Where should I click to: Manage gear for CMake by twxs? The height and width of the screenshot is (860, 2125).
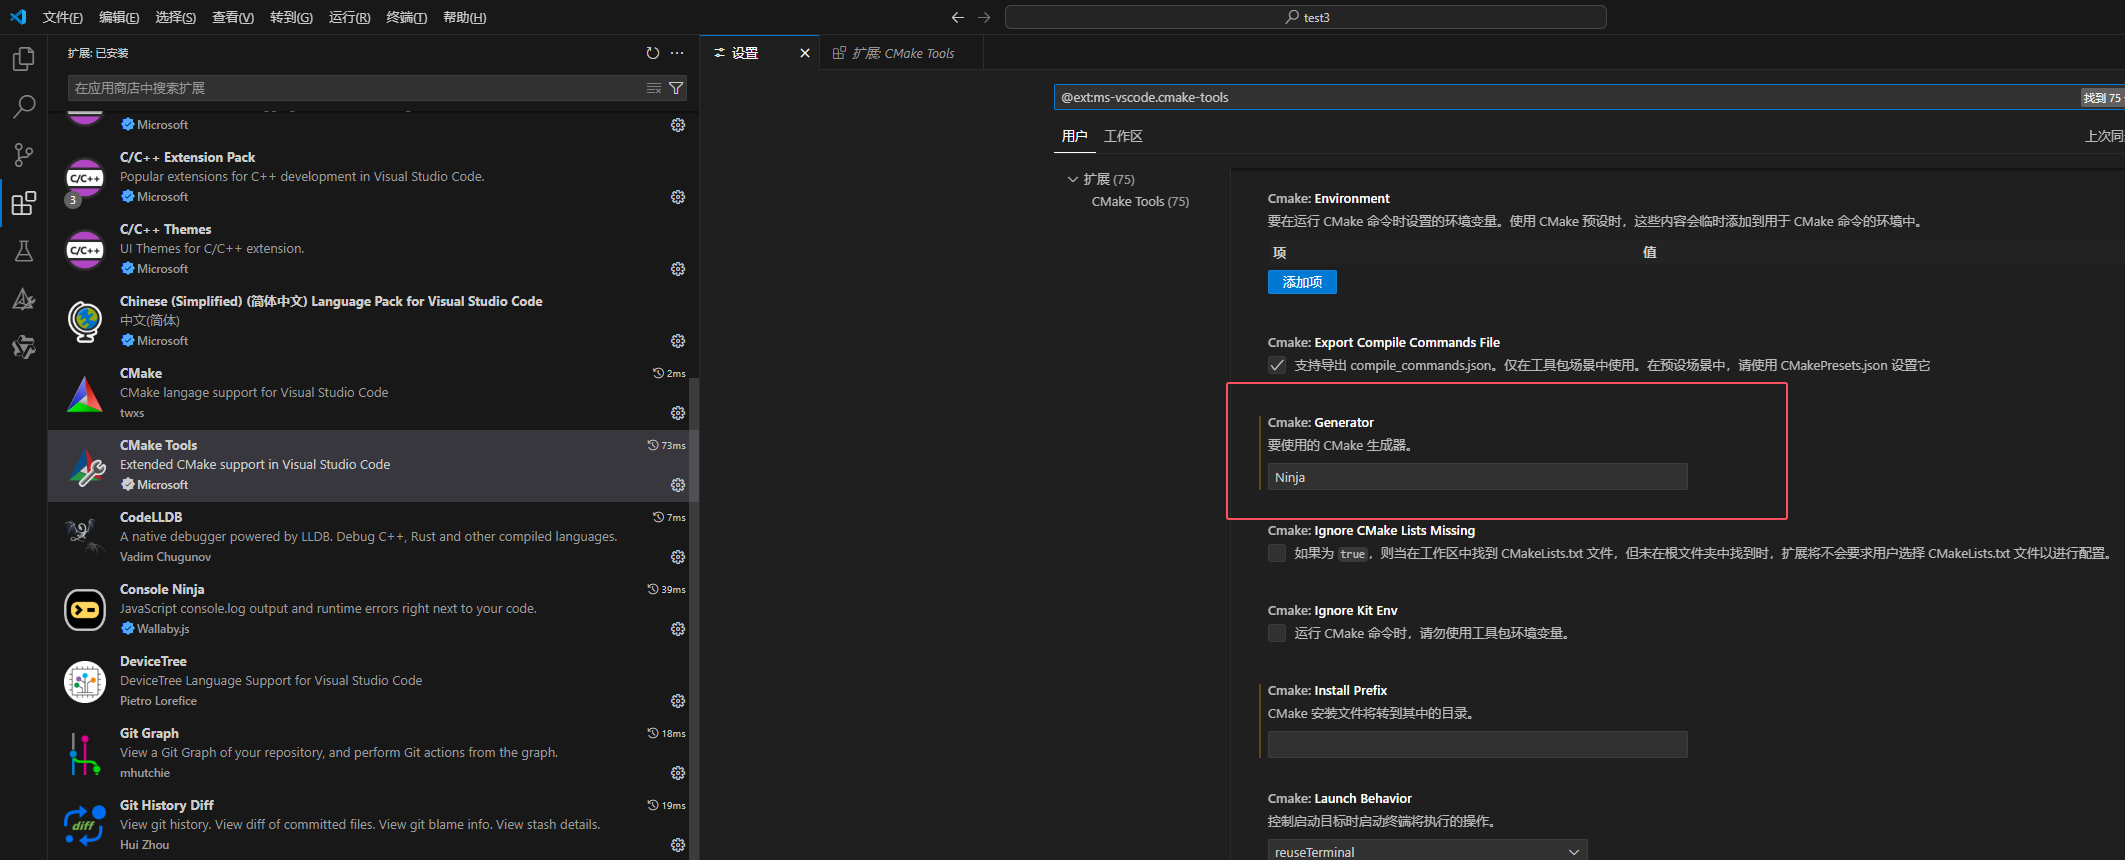678,413
